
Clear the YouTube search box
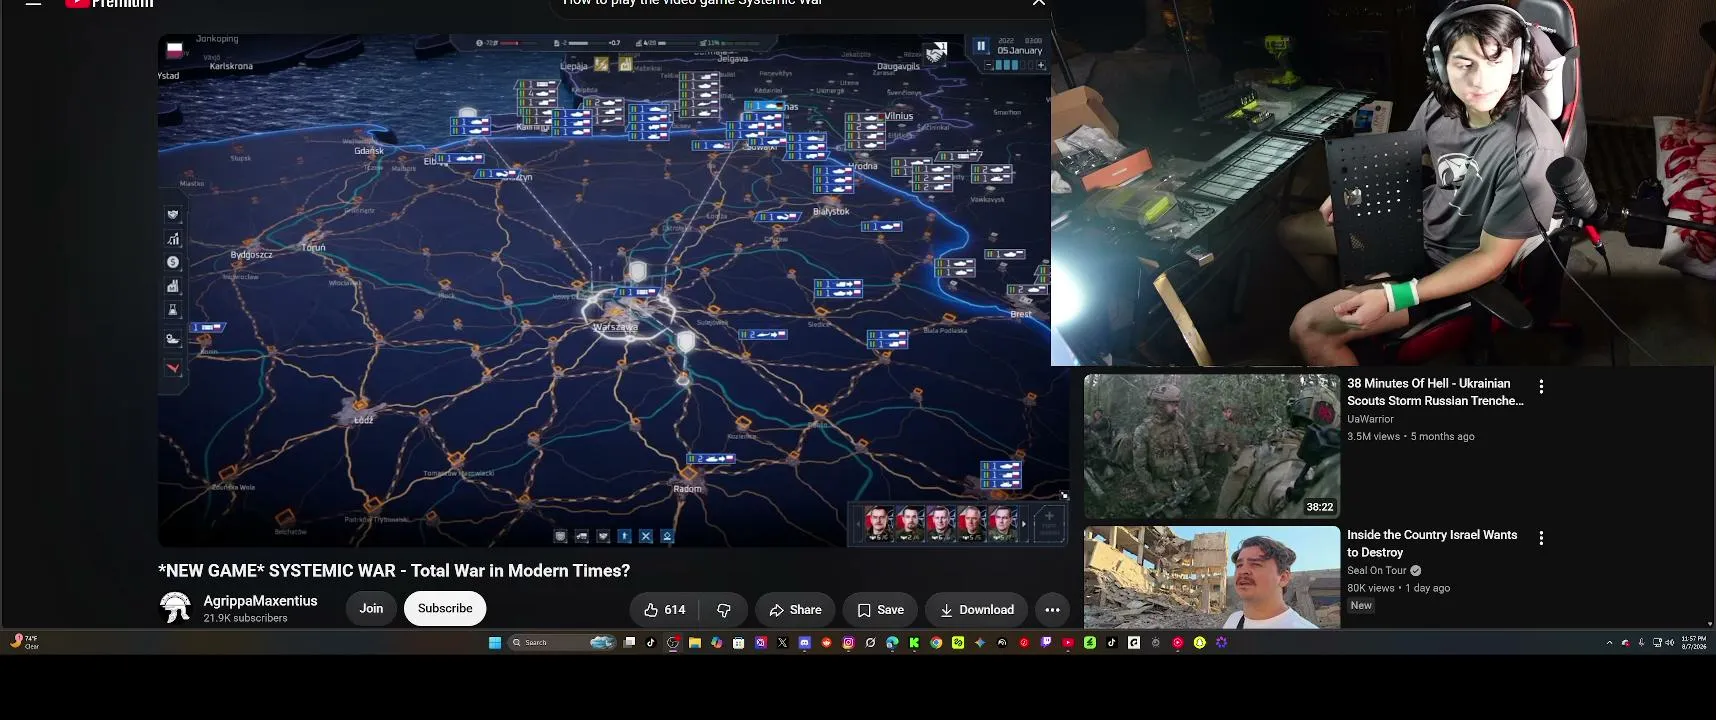tap(1039, 3)
